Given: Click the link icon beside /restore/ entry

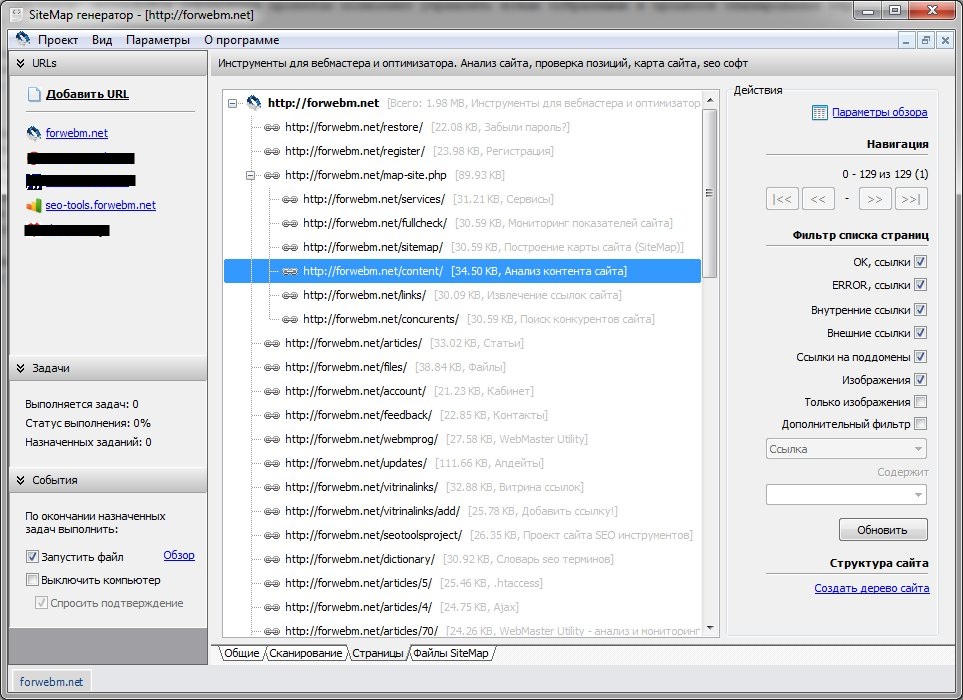Looking at the screenshot, I should point(272,127).
